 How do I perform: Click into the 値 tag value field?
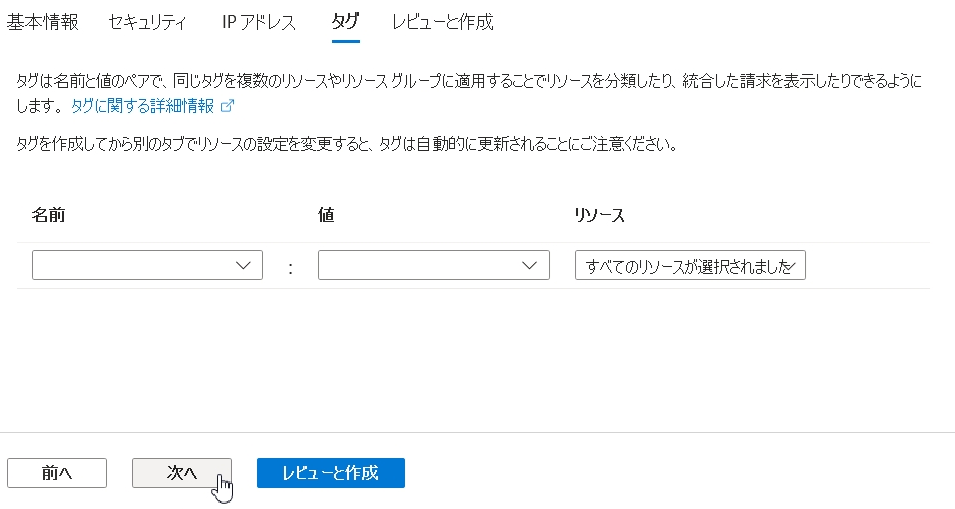[418, 265]
